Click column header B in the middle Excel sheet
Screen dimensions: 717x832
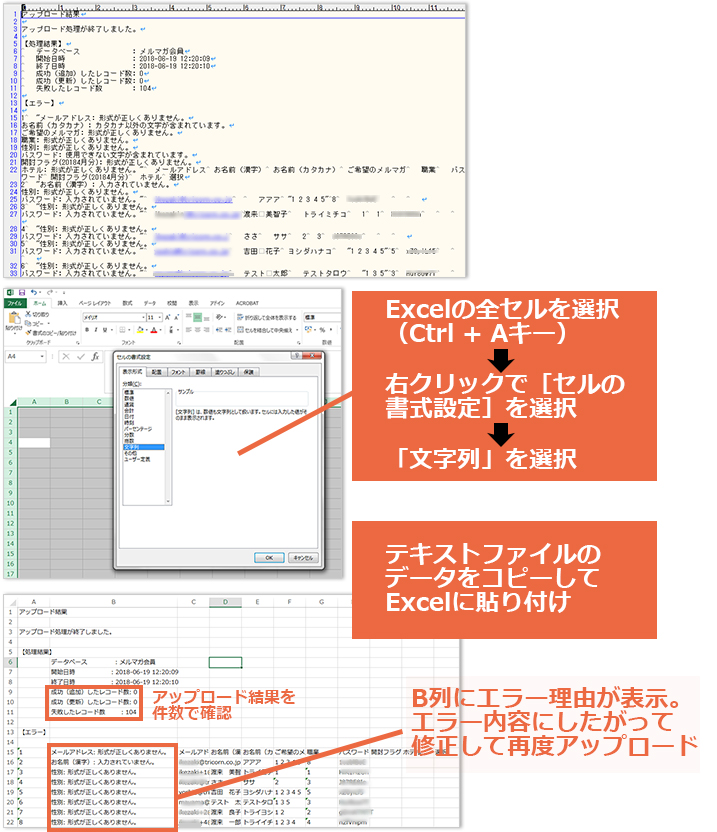67,402
